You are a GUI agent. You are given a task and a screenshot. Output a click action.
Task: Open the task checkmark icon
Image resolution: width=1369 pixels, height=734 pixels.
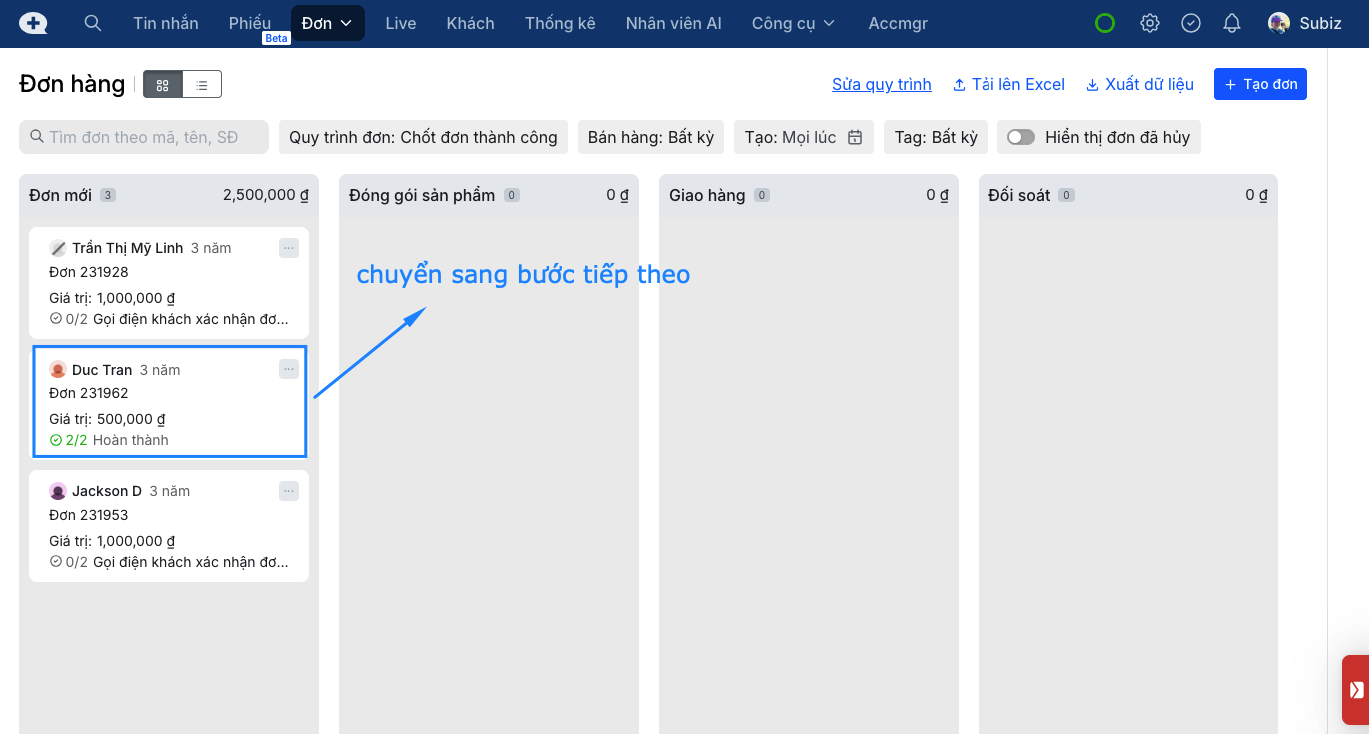point(1190,23)
